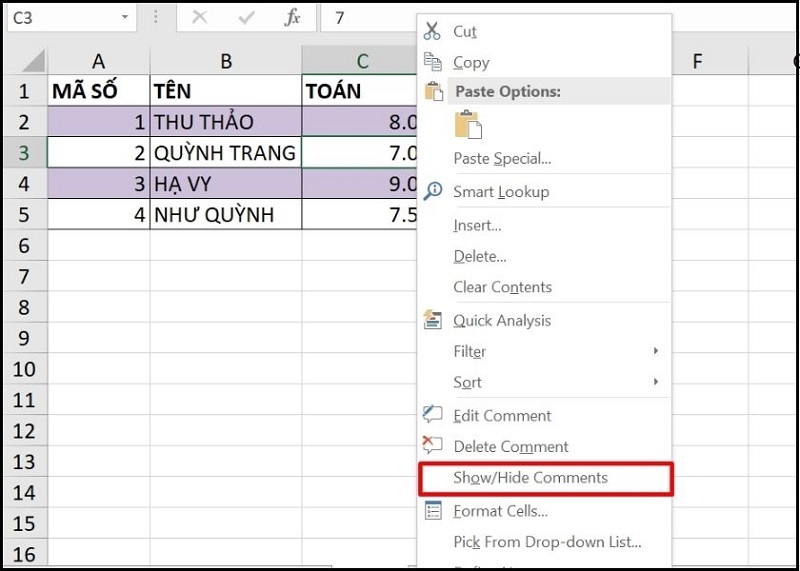Click the Cut scissors icon
This screenshot has height=571, width=800.
tap(432, 31)
